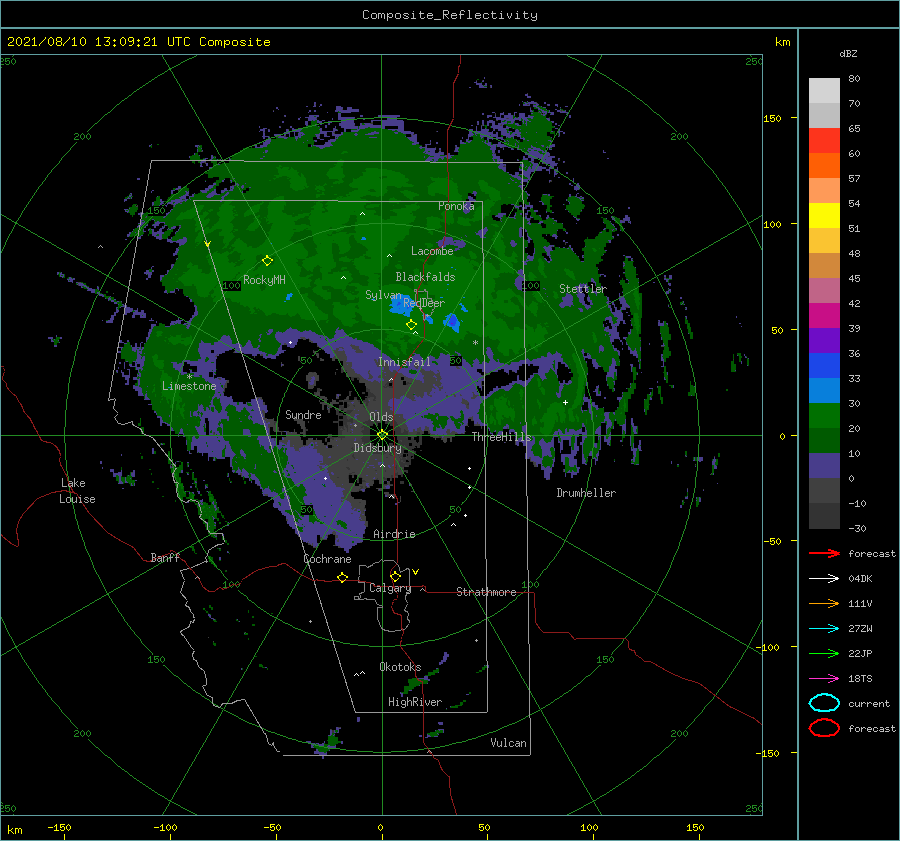Screen dimensions: 900x841
Task: Click the green 22JP arrow icon
Action: point(824,653)
